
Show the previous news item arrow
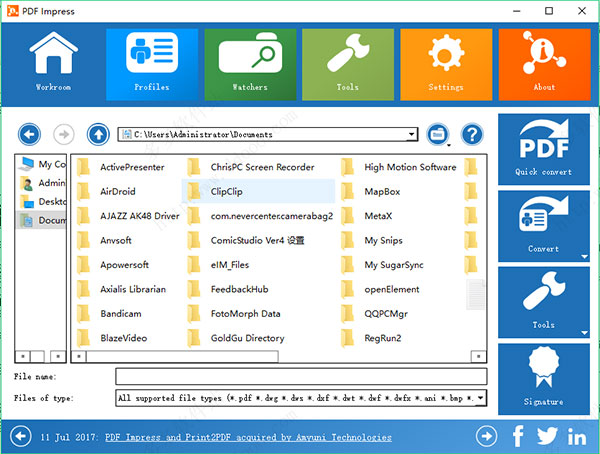pyautogui.click(x=21, y=436)
